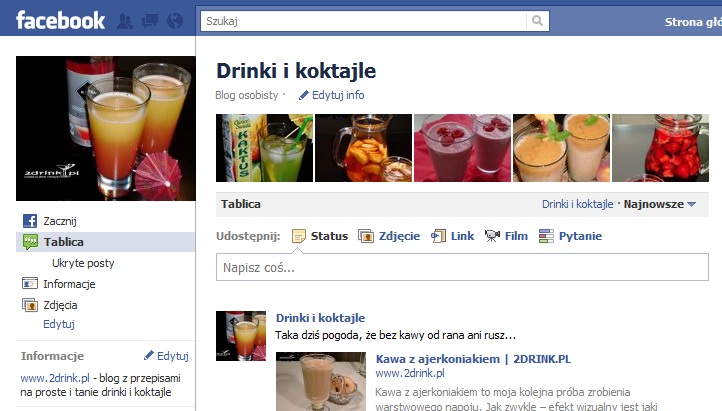Click the Napisz coś status field
The image size is (722, 411).
click(x=462, y=267)
